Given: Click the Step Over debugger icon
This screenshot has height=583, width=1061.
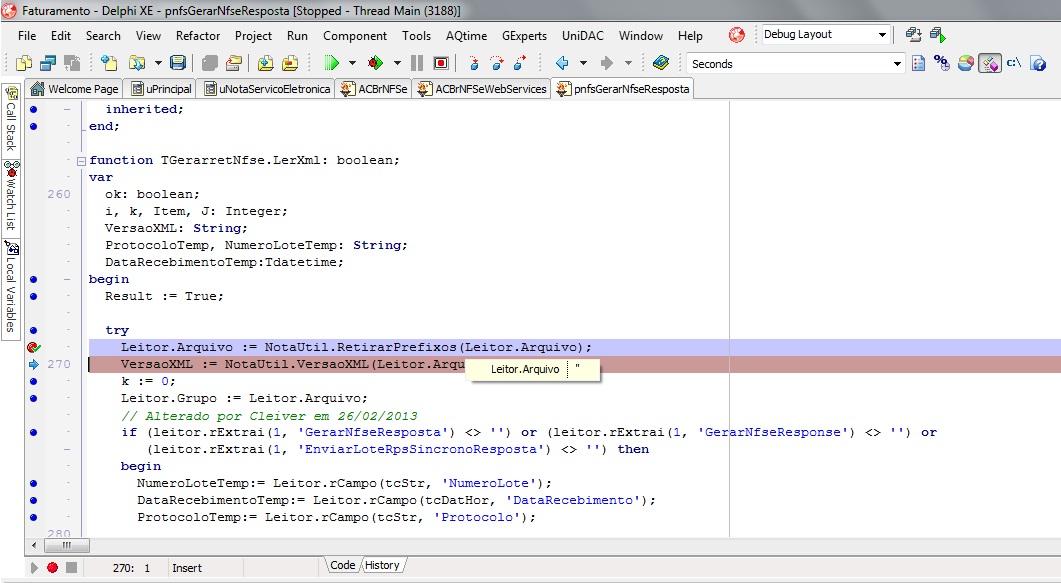Looking at the screenshot, I should pos(497,63).
